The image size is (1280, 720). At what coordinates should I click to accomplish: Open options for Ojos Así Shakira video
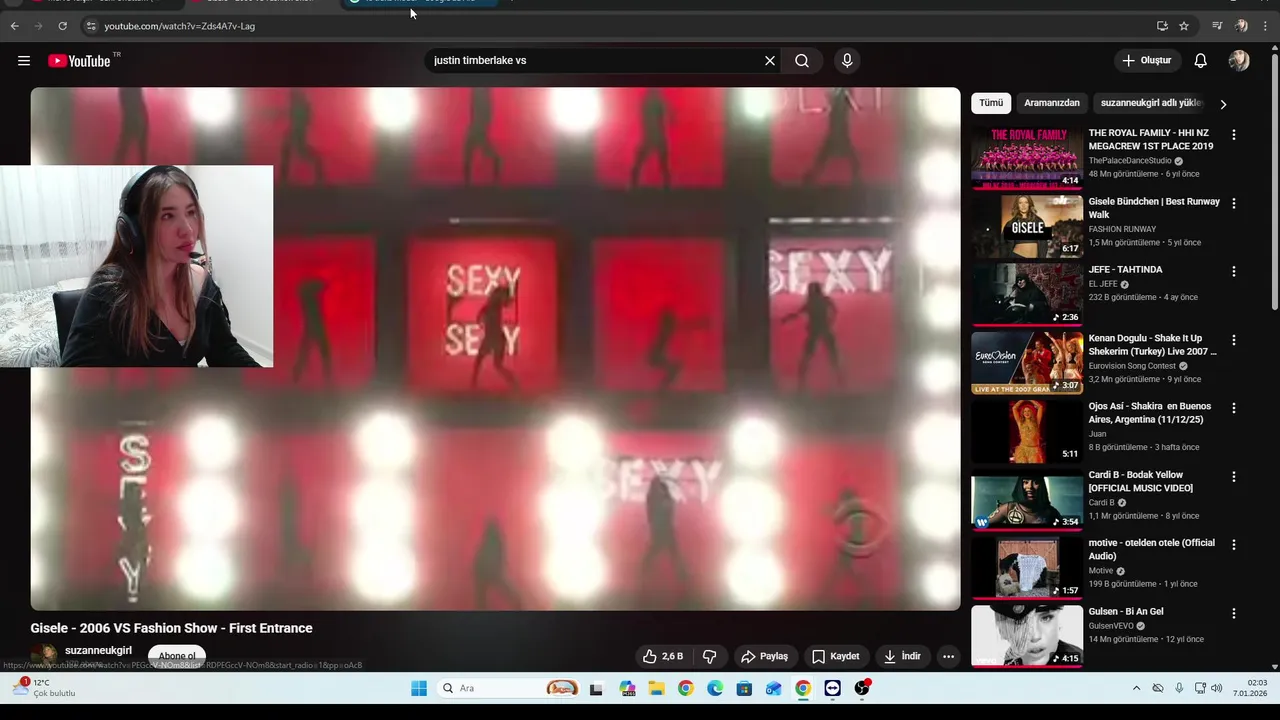1234,408
